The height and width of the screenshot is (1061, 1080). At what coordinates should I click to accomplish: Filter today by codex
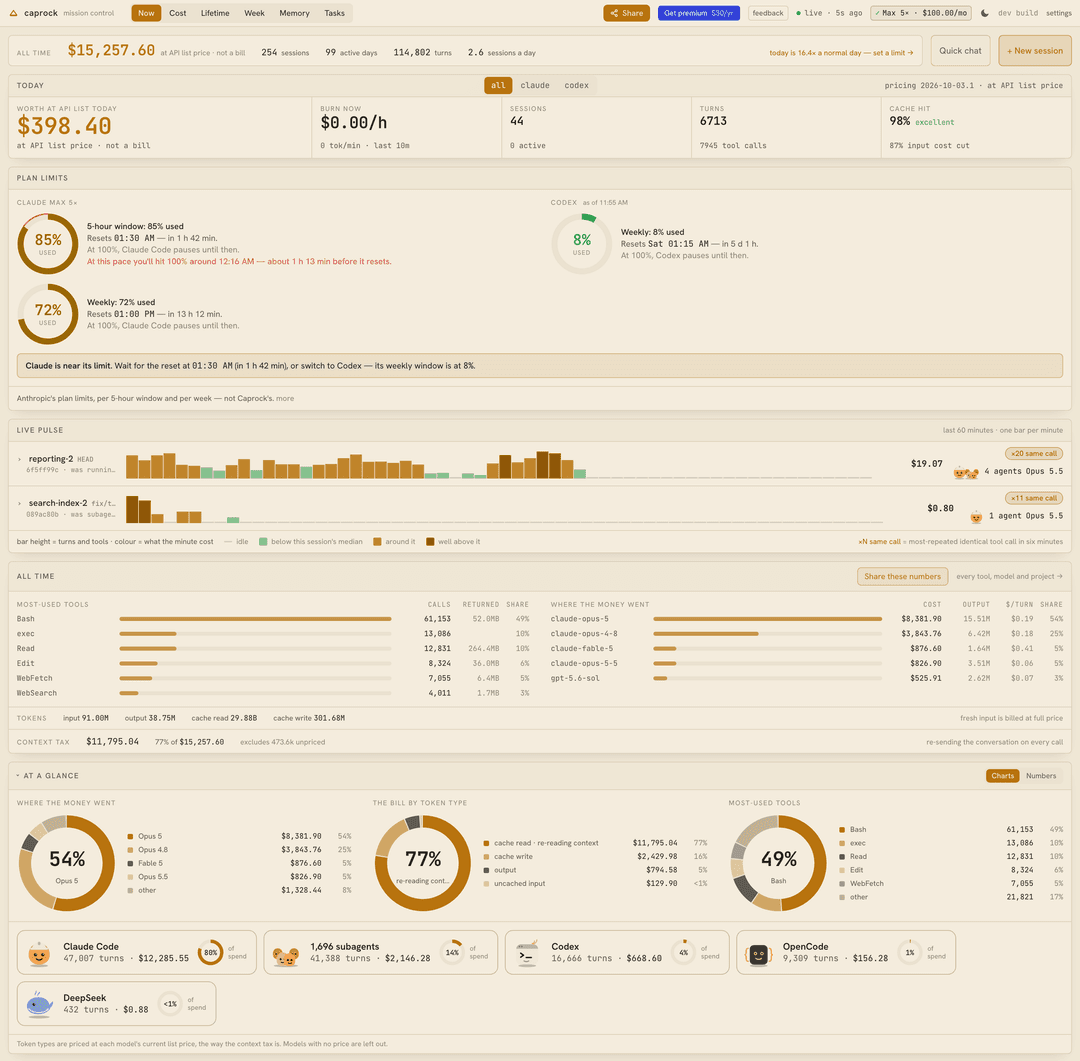577,85
